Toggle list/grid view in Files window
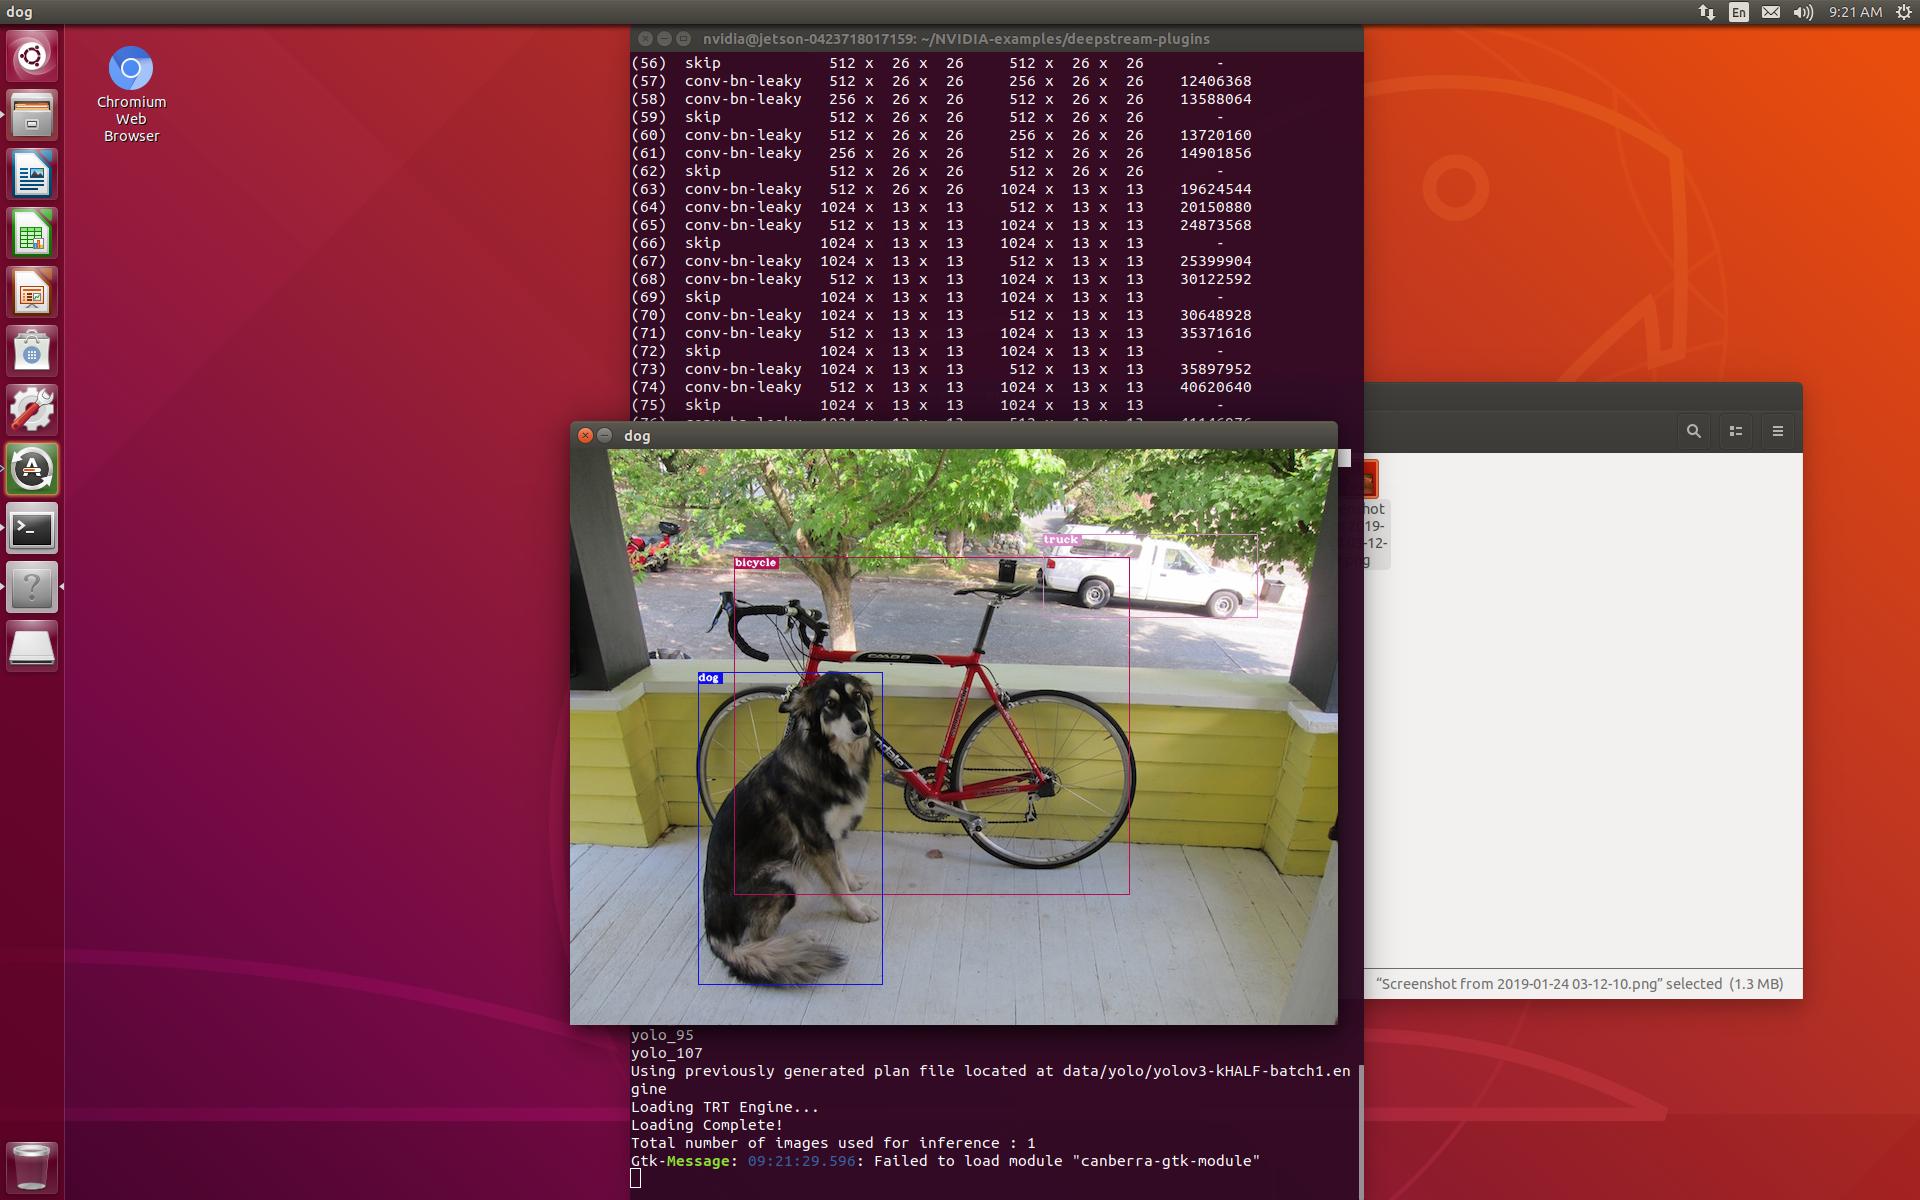1920x1200 pixels. [1736, 431]
